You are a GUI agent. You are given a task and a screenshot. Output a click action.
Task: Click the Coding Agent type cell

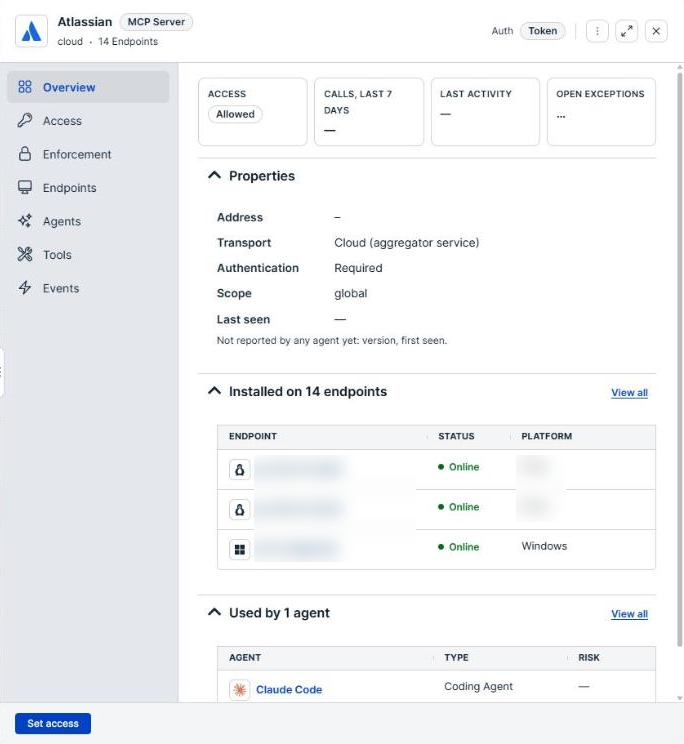(478, 686)
